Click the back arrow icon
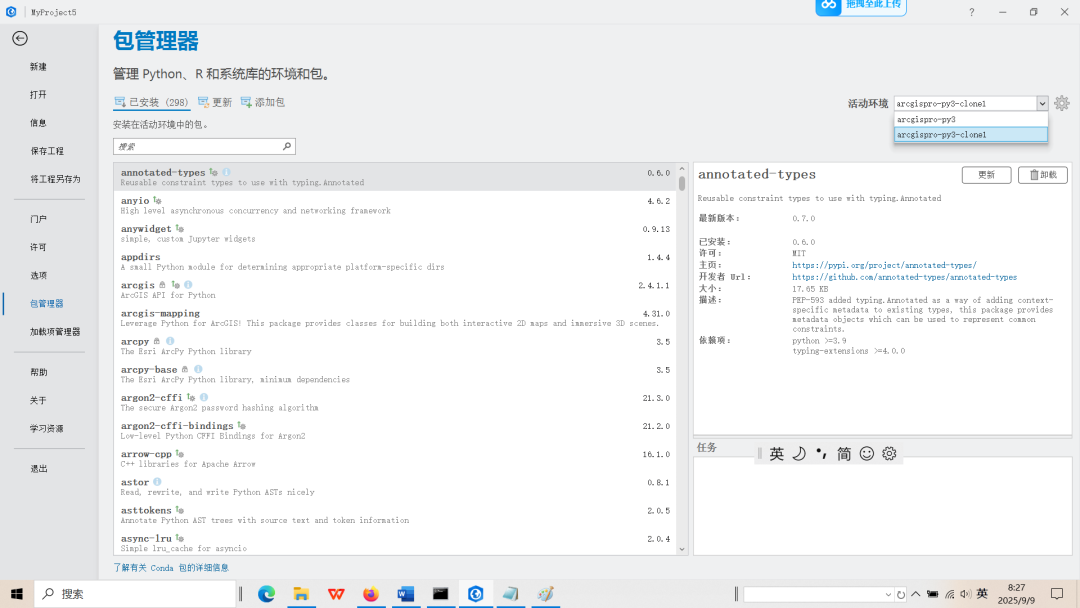 tap(20, 39)
